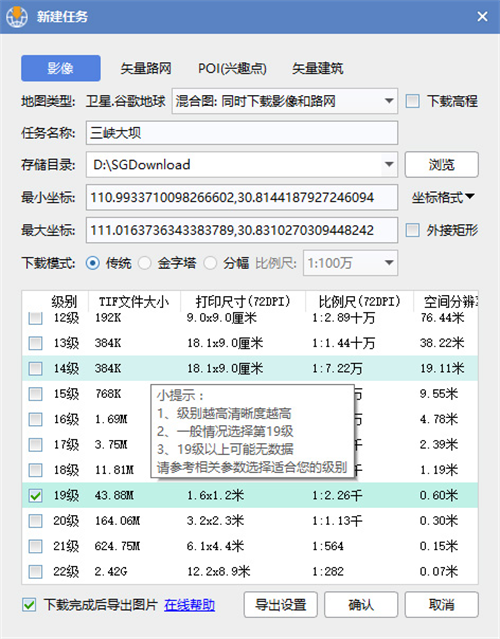Click the 1:564 scale cell

[x=328, y=546]
